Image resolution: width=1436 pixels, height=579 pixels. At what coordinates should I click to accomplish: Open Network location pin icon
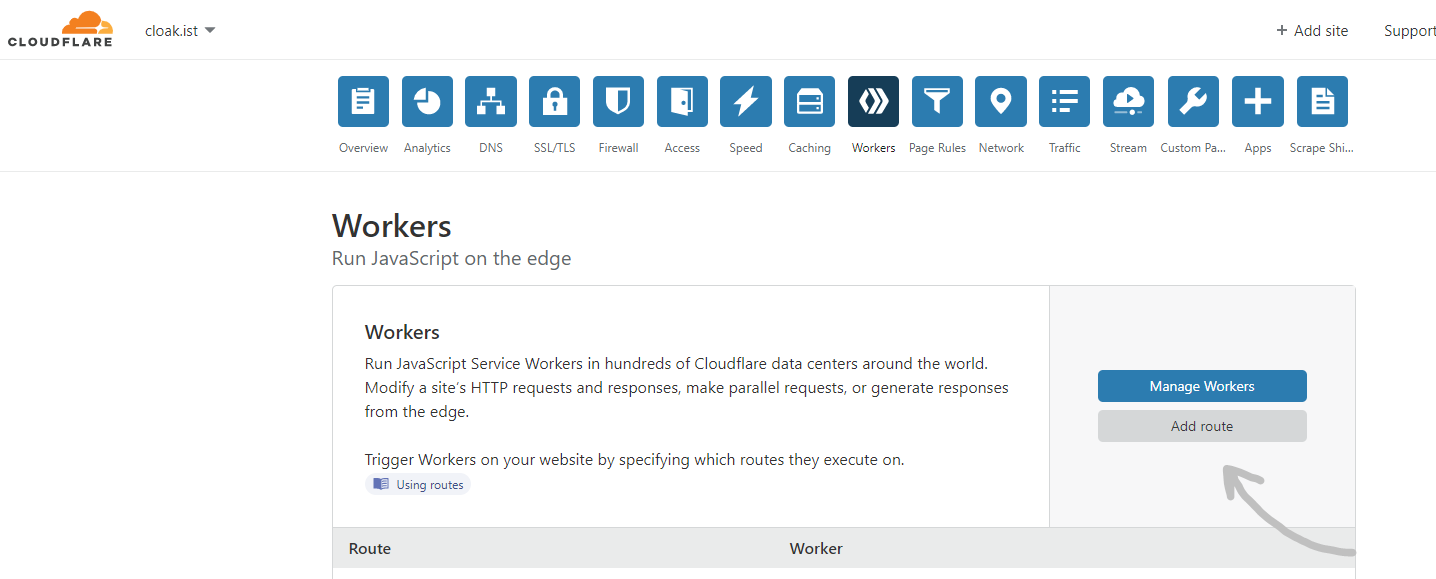coord(1001,102)
